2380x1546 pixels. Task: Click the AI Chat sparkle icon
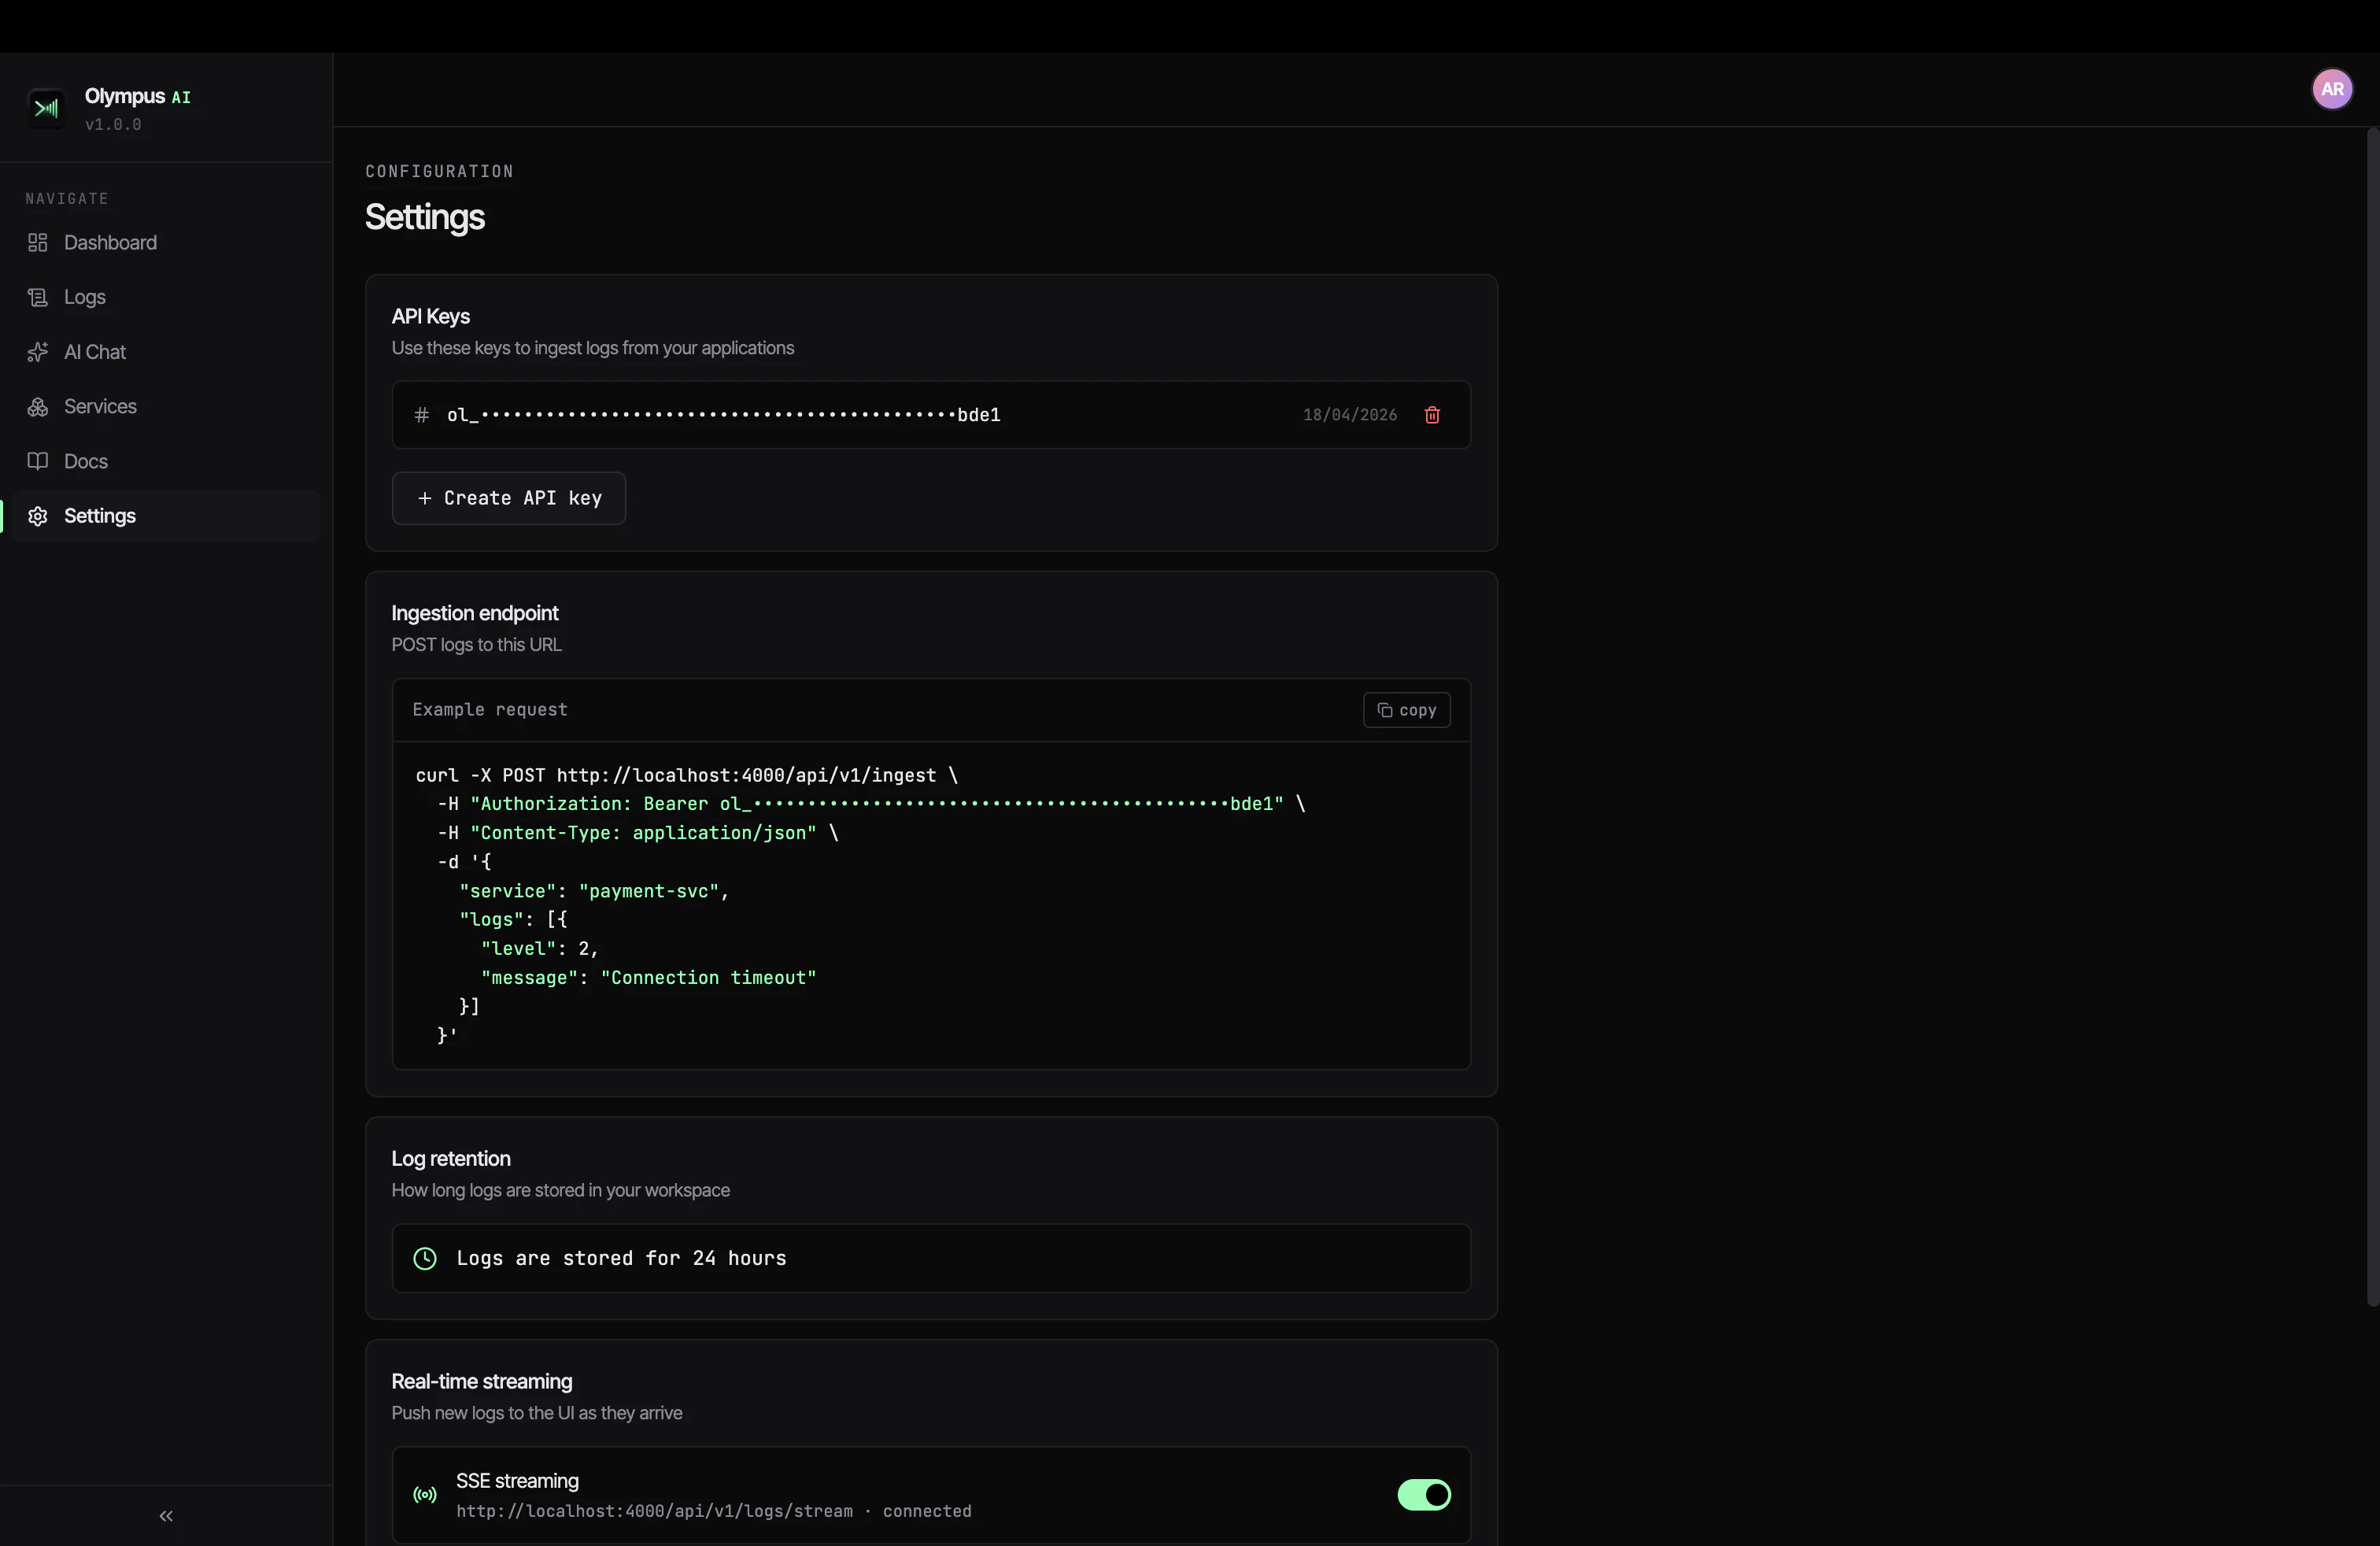point(38,352)
